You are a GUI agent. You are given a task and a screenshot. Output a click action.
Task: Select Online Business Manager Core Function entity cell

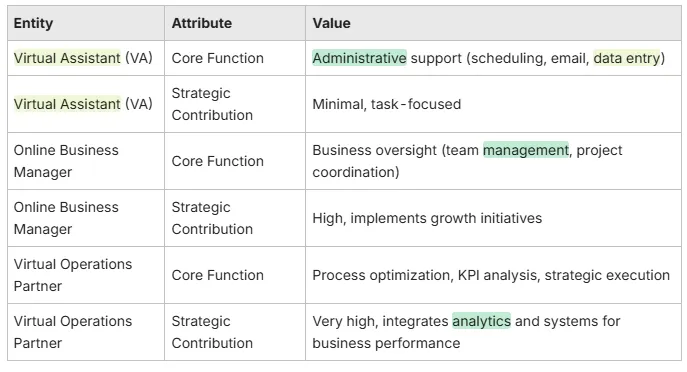pyautogui.click(x=86, y=161)
